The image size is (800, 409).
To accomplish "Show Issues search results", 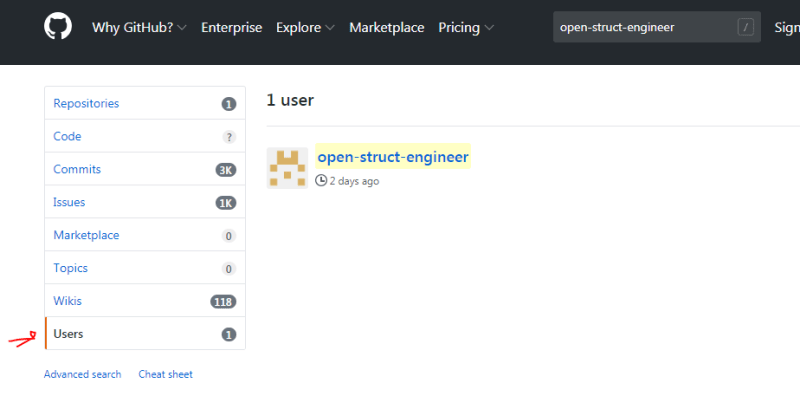I will 145,202.
